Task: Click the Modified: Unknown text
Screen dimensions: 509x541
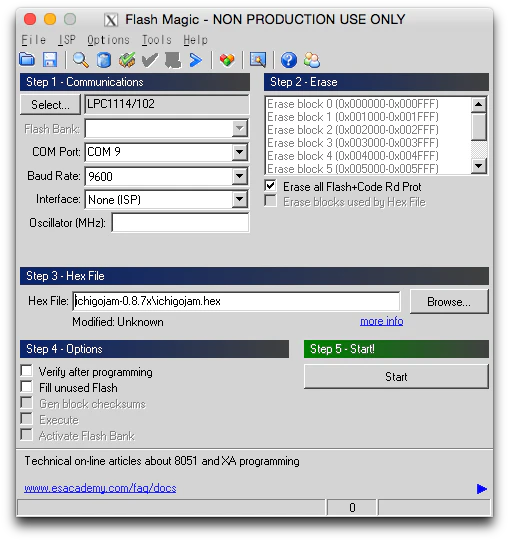Action: (x=118, y=322)
